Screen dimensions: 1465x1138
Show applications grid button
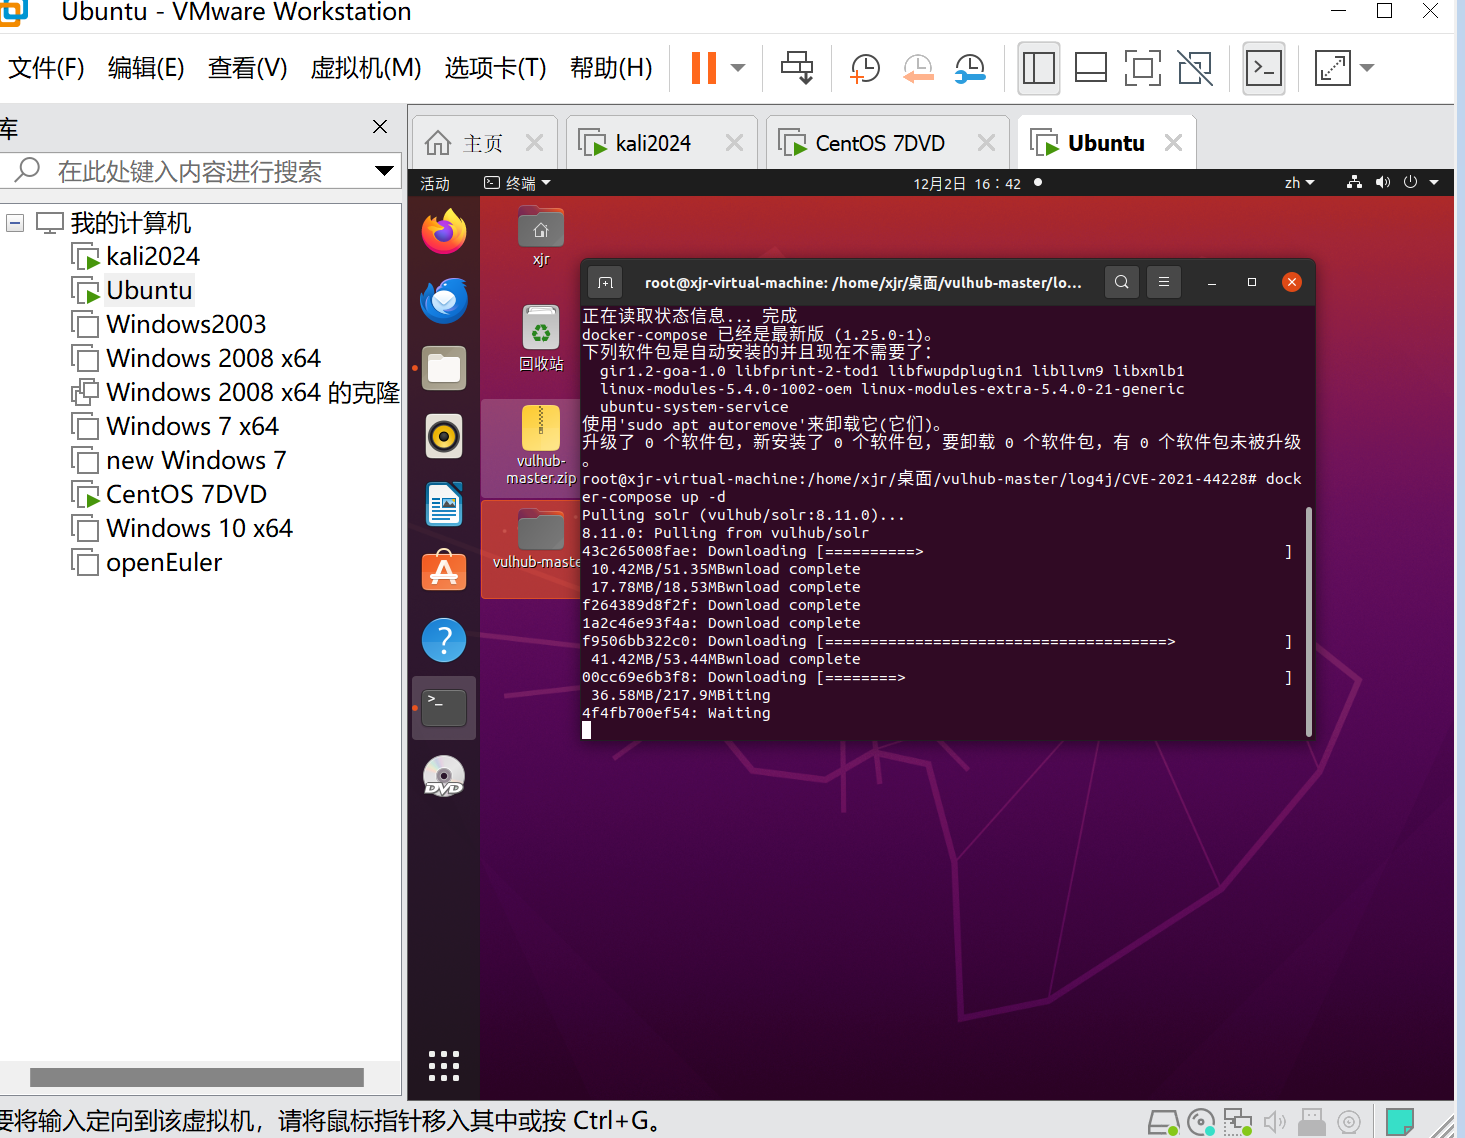point(444,1066)
